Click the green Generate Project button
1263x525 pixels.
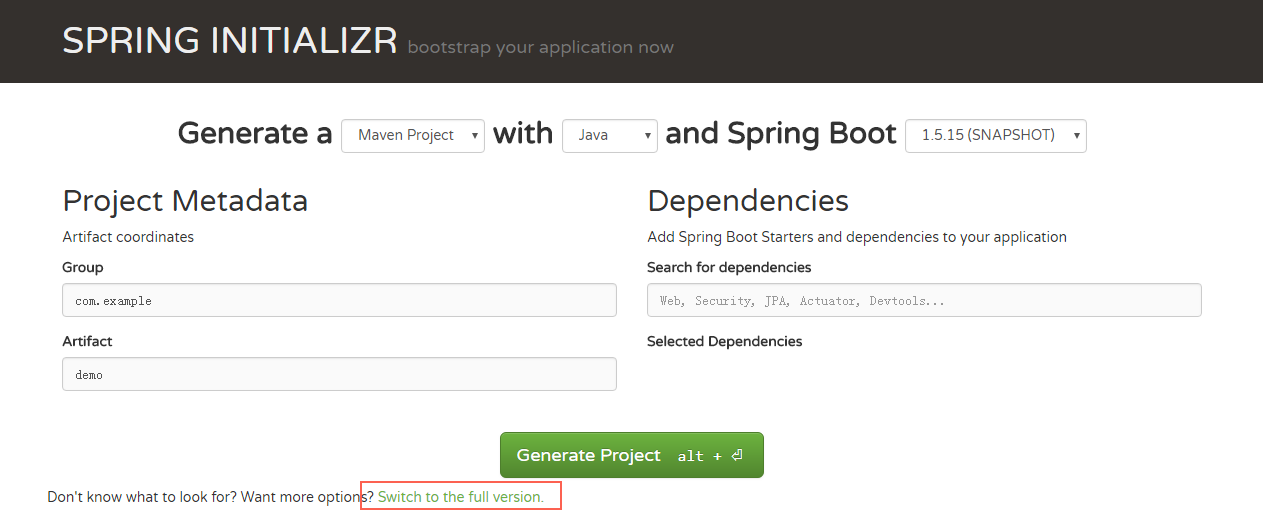[632, 455]
